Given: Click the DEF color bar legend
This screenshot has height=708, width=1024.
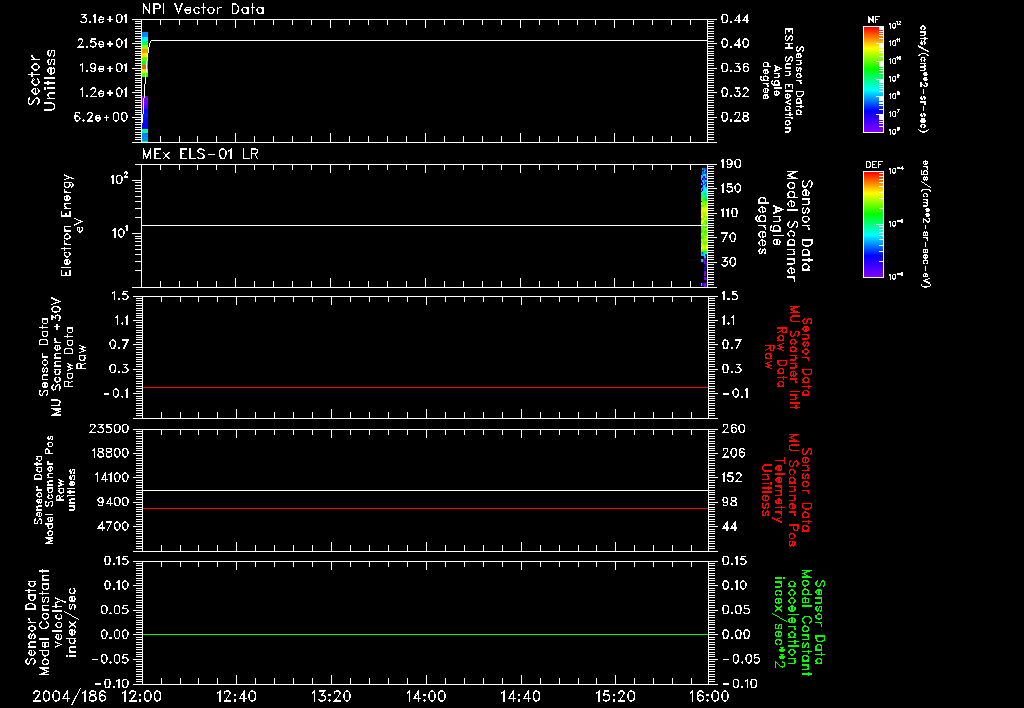Looking at the screenshot, I should tap(873, 224).
